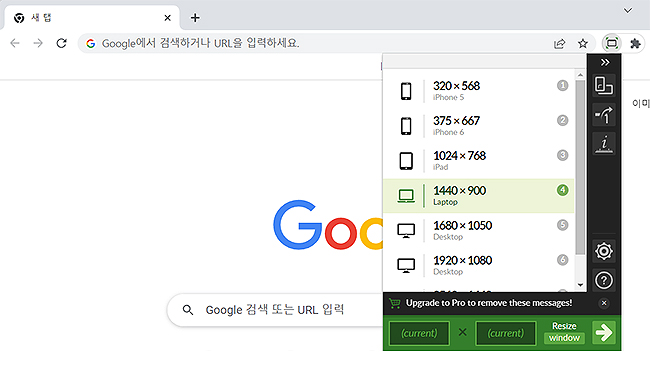Click the preset list scrollbar down arrow
Screen dimensions: 650x375
point(580,285)
